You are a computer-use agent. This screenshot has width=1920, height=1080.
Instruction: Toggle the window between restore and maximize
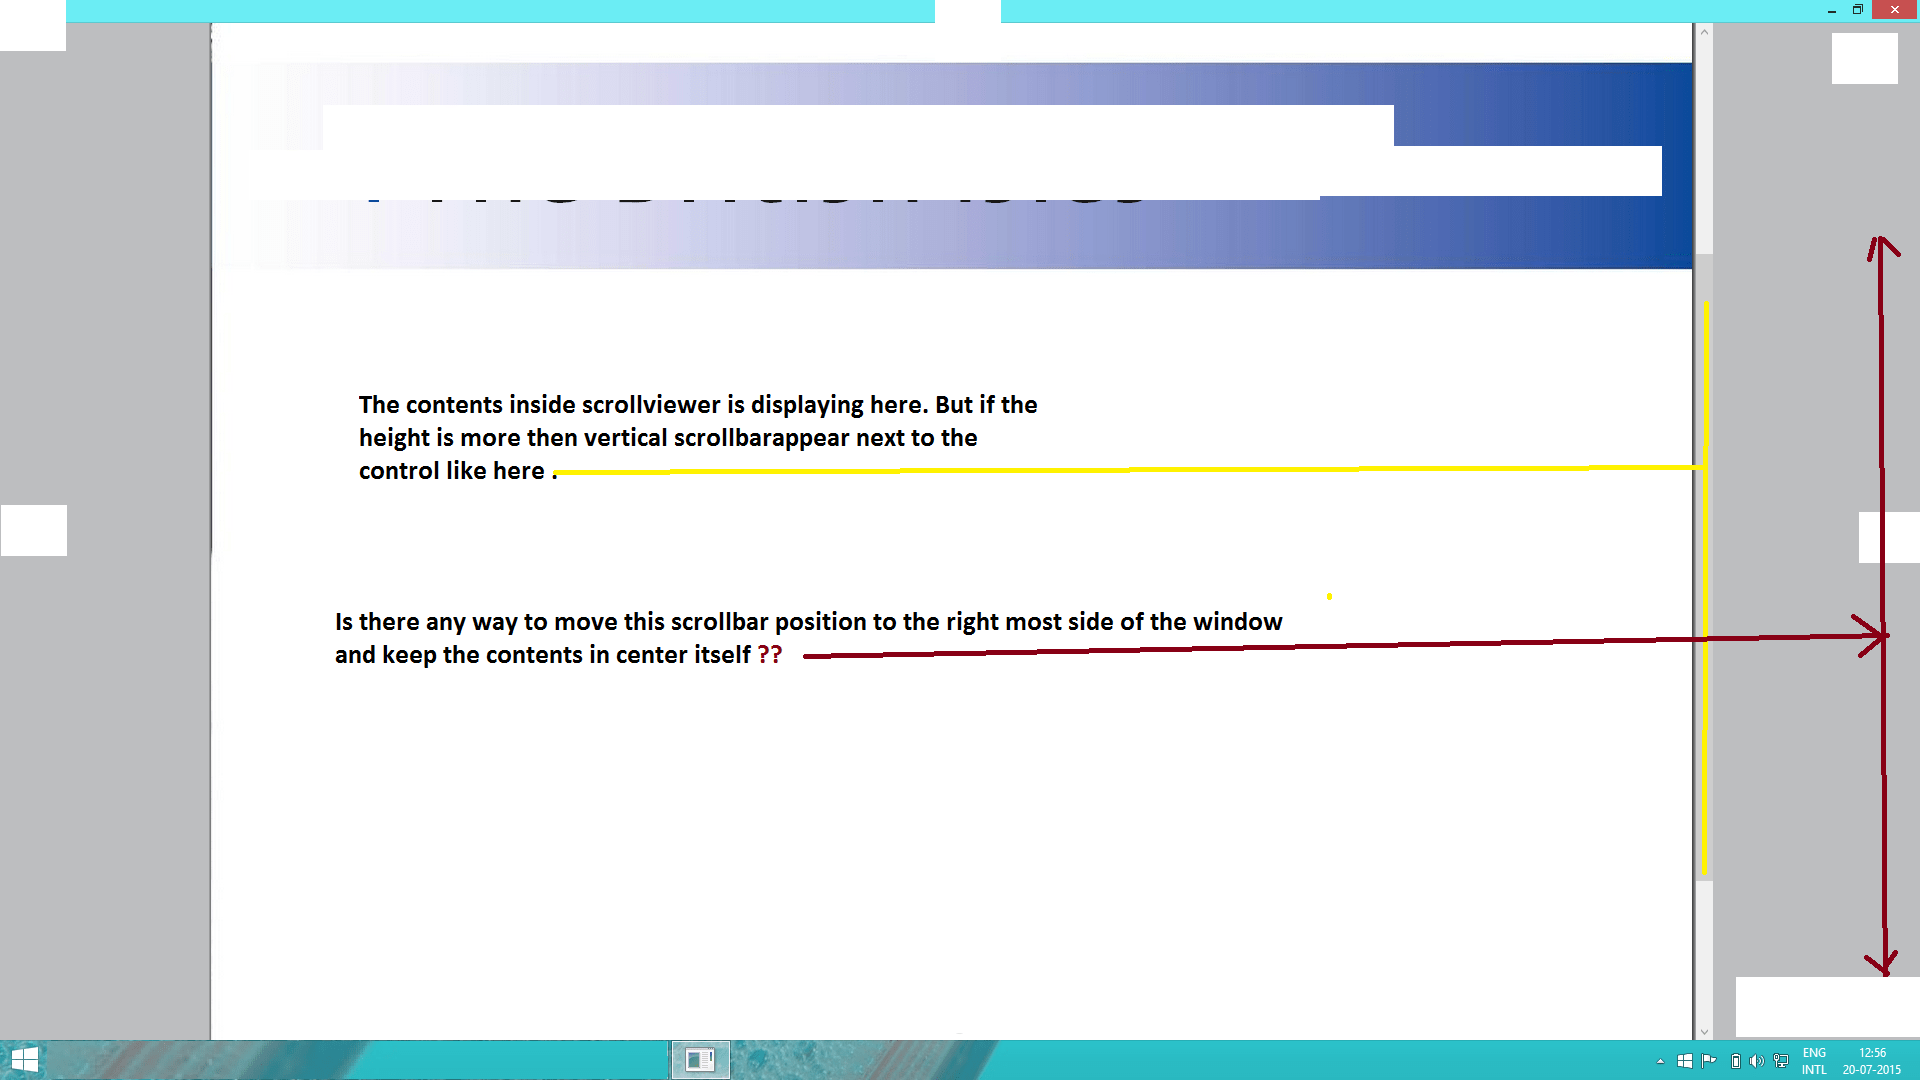pos(1858,10)
